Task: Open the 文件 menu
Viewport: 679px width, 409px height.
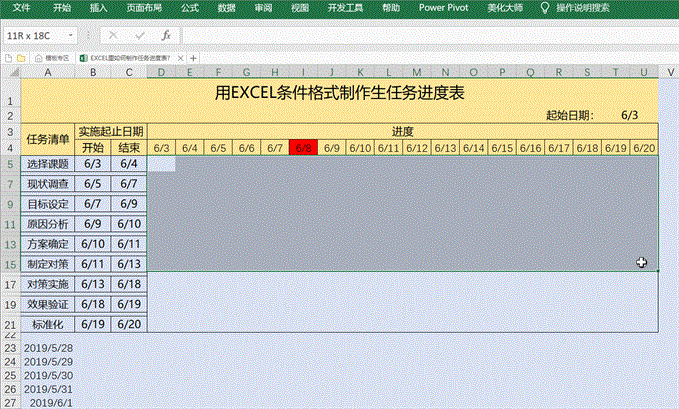Action: [21, 7]
